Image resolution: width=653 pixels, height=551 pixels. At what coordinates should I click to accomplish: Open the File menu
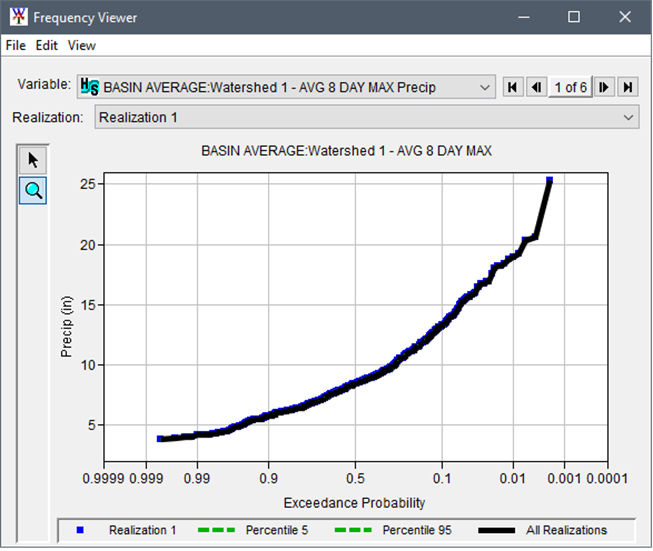pyautogui.click(x=16, y=45)
